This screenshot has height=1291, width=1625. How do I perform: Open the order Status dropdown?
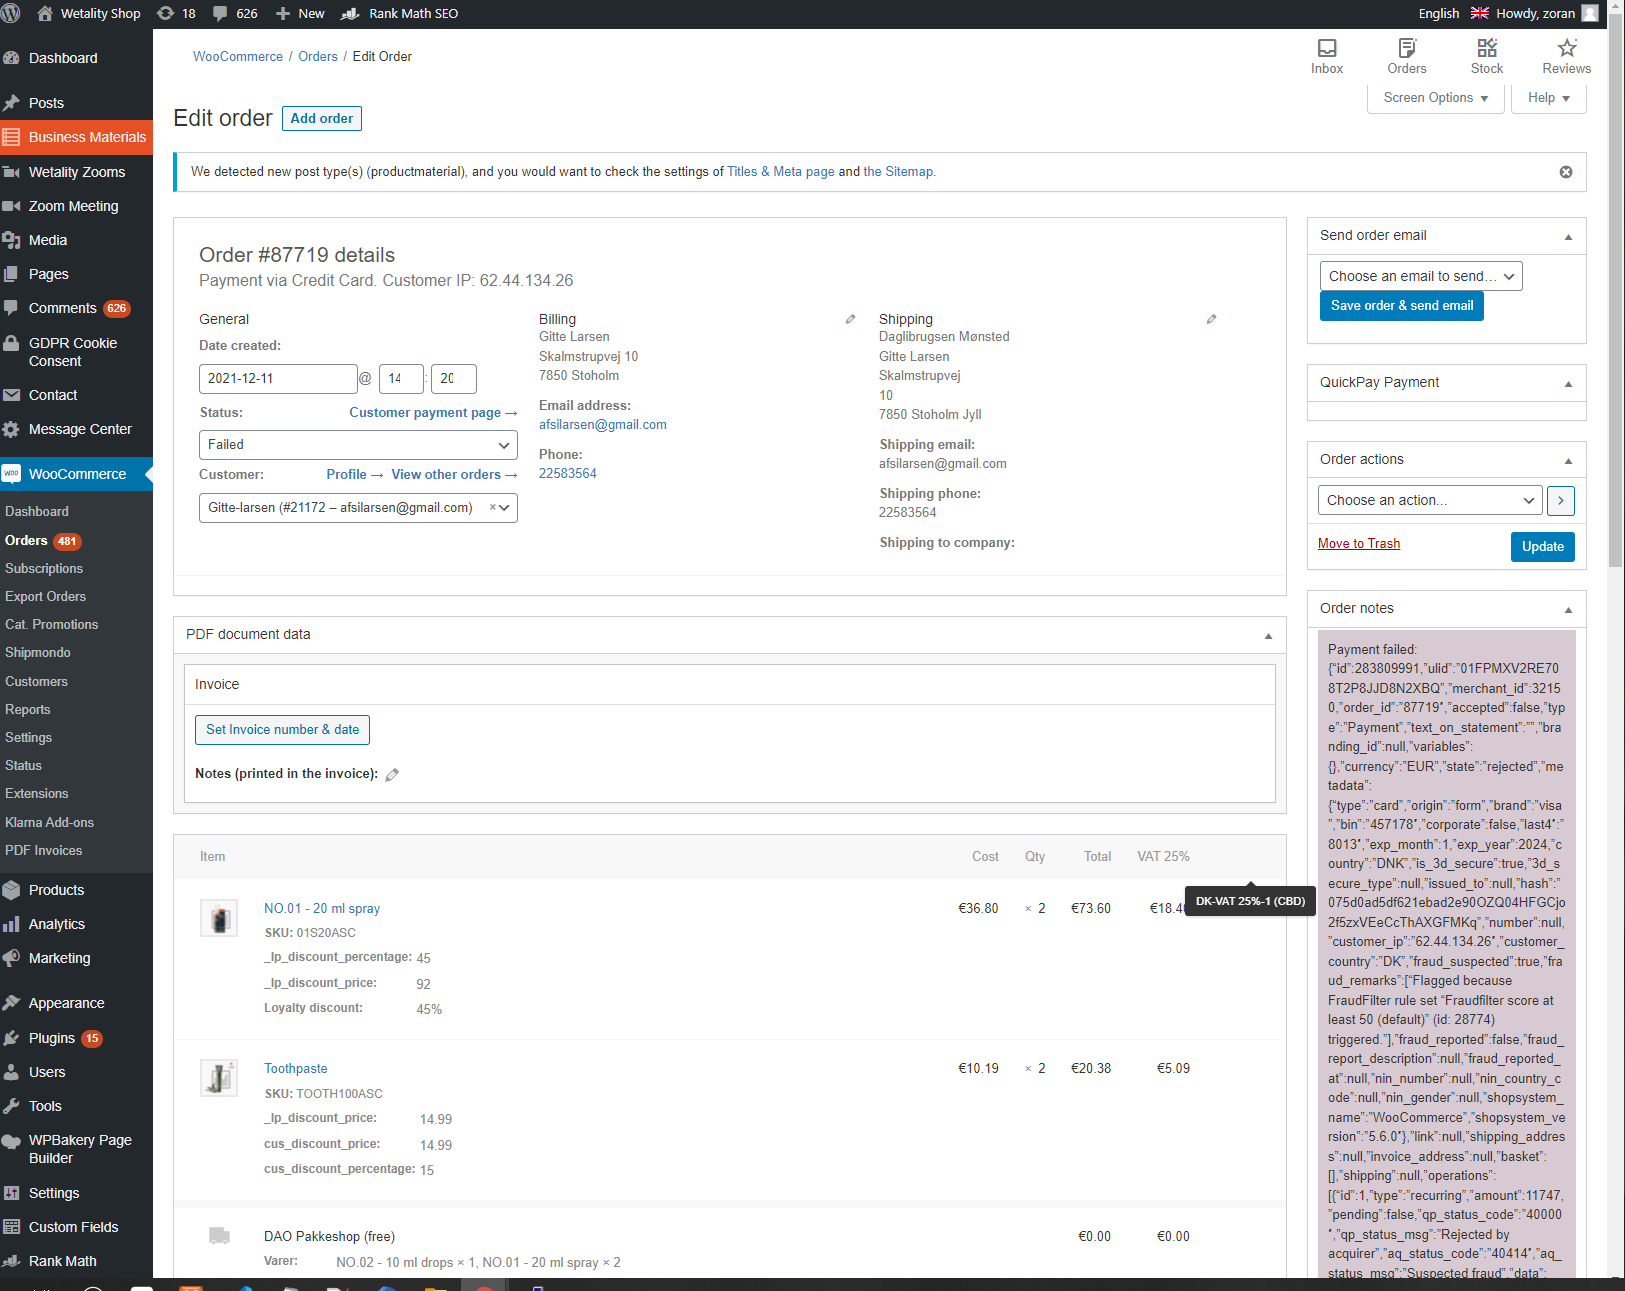click(358, 445)
